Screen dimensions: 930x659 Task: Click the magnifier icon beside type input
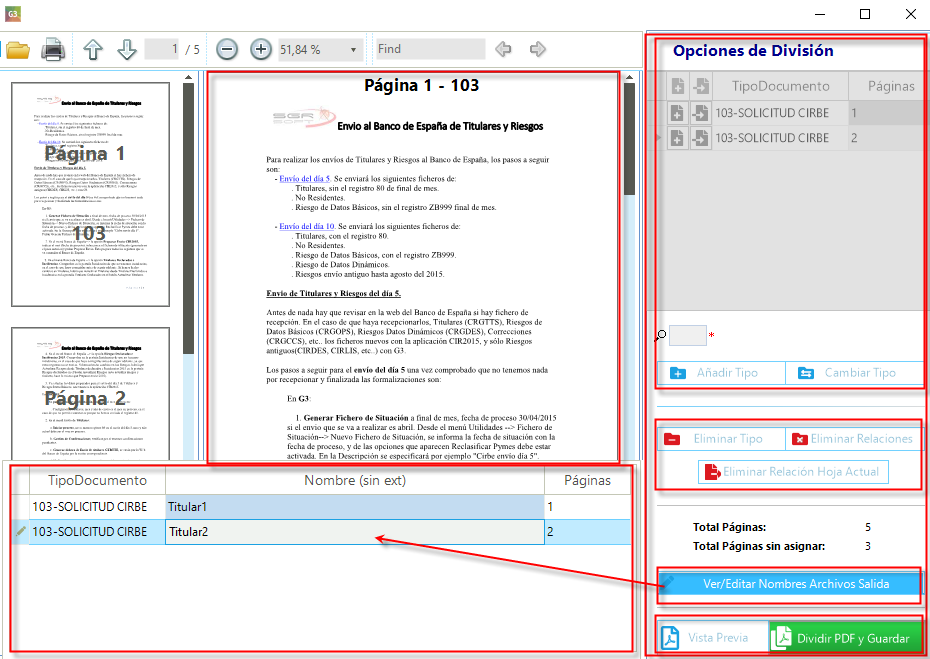(x=660, y=336)
